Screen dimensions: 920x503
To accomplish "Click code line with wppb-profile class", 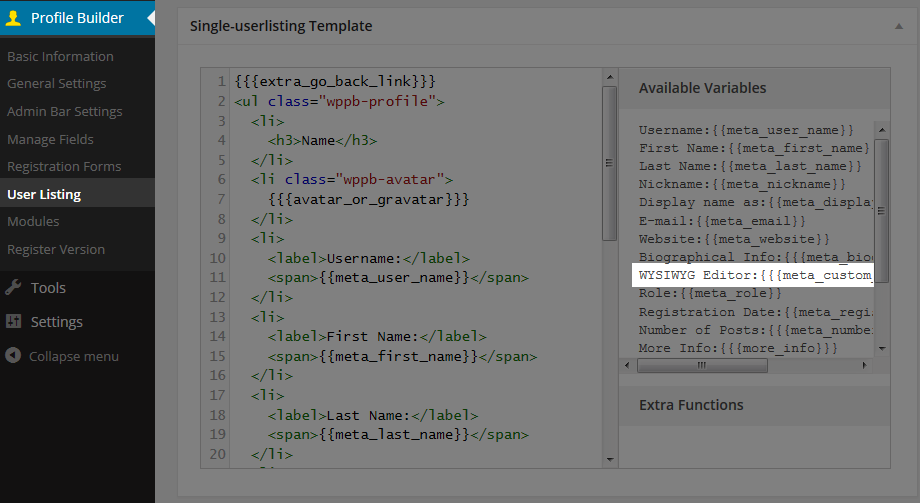I will [339, 101].
